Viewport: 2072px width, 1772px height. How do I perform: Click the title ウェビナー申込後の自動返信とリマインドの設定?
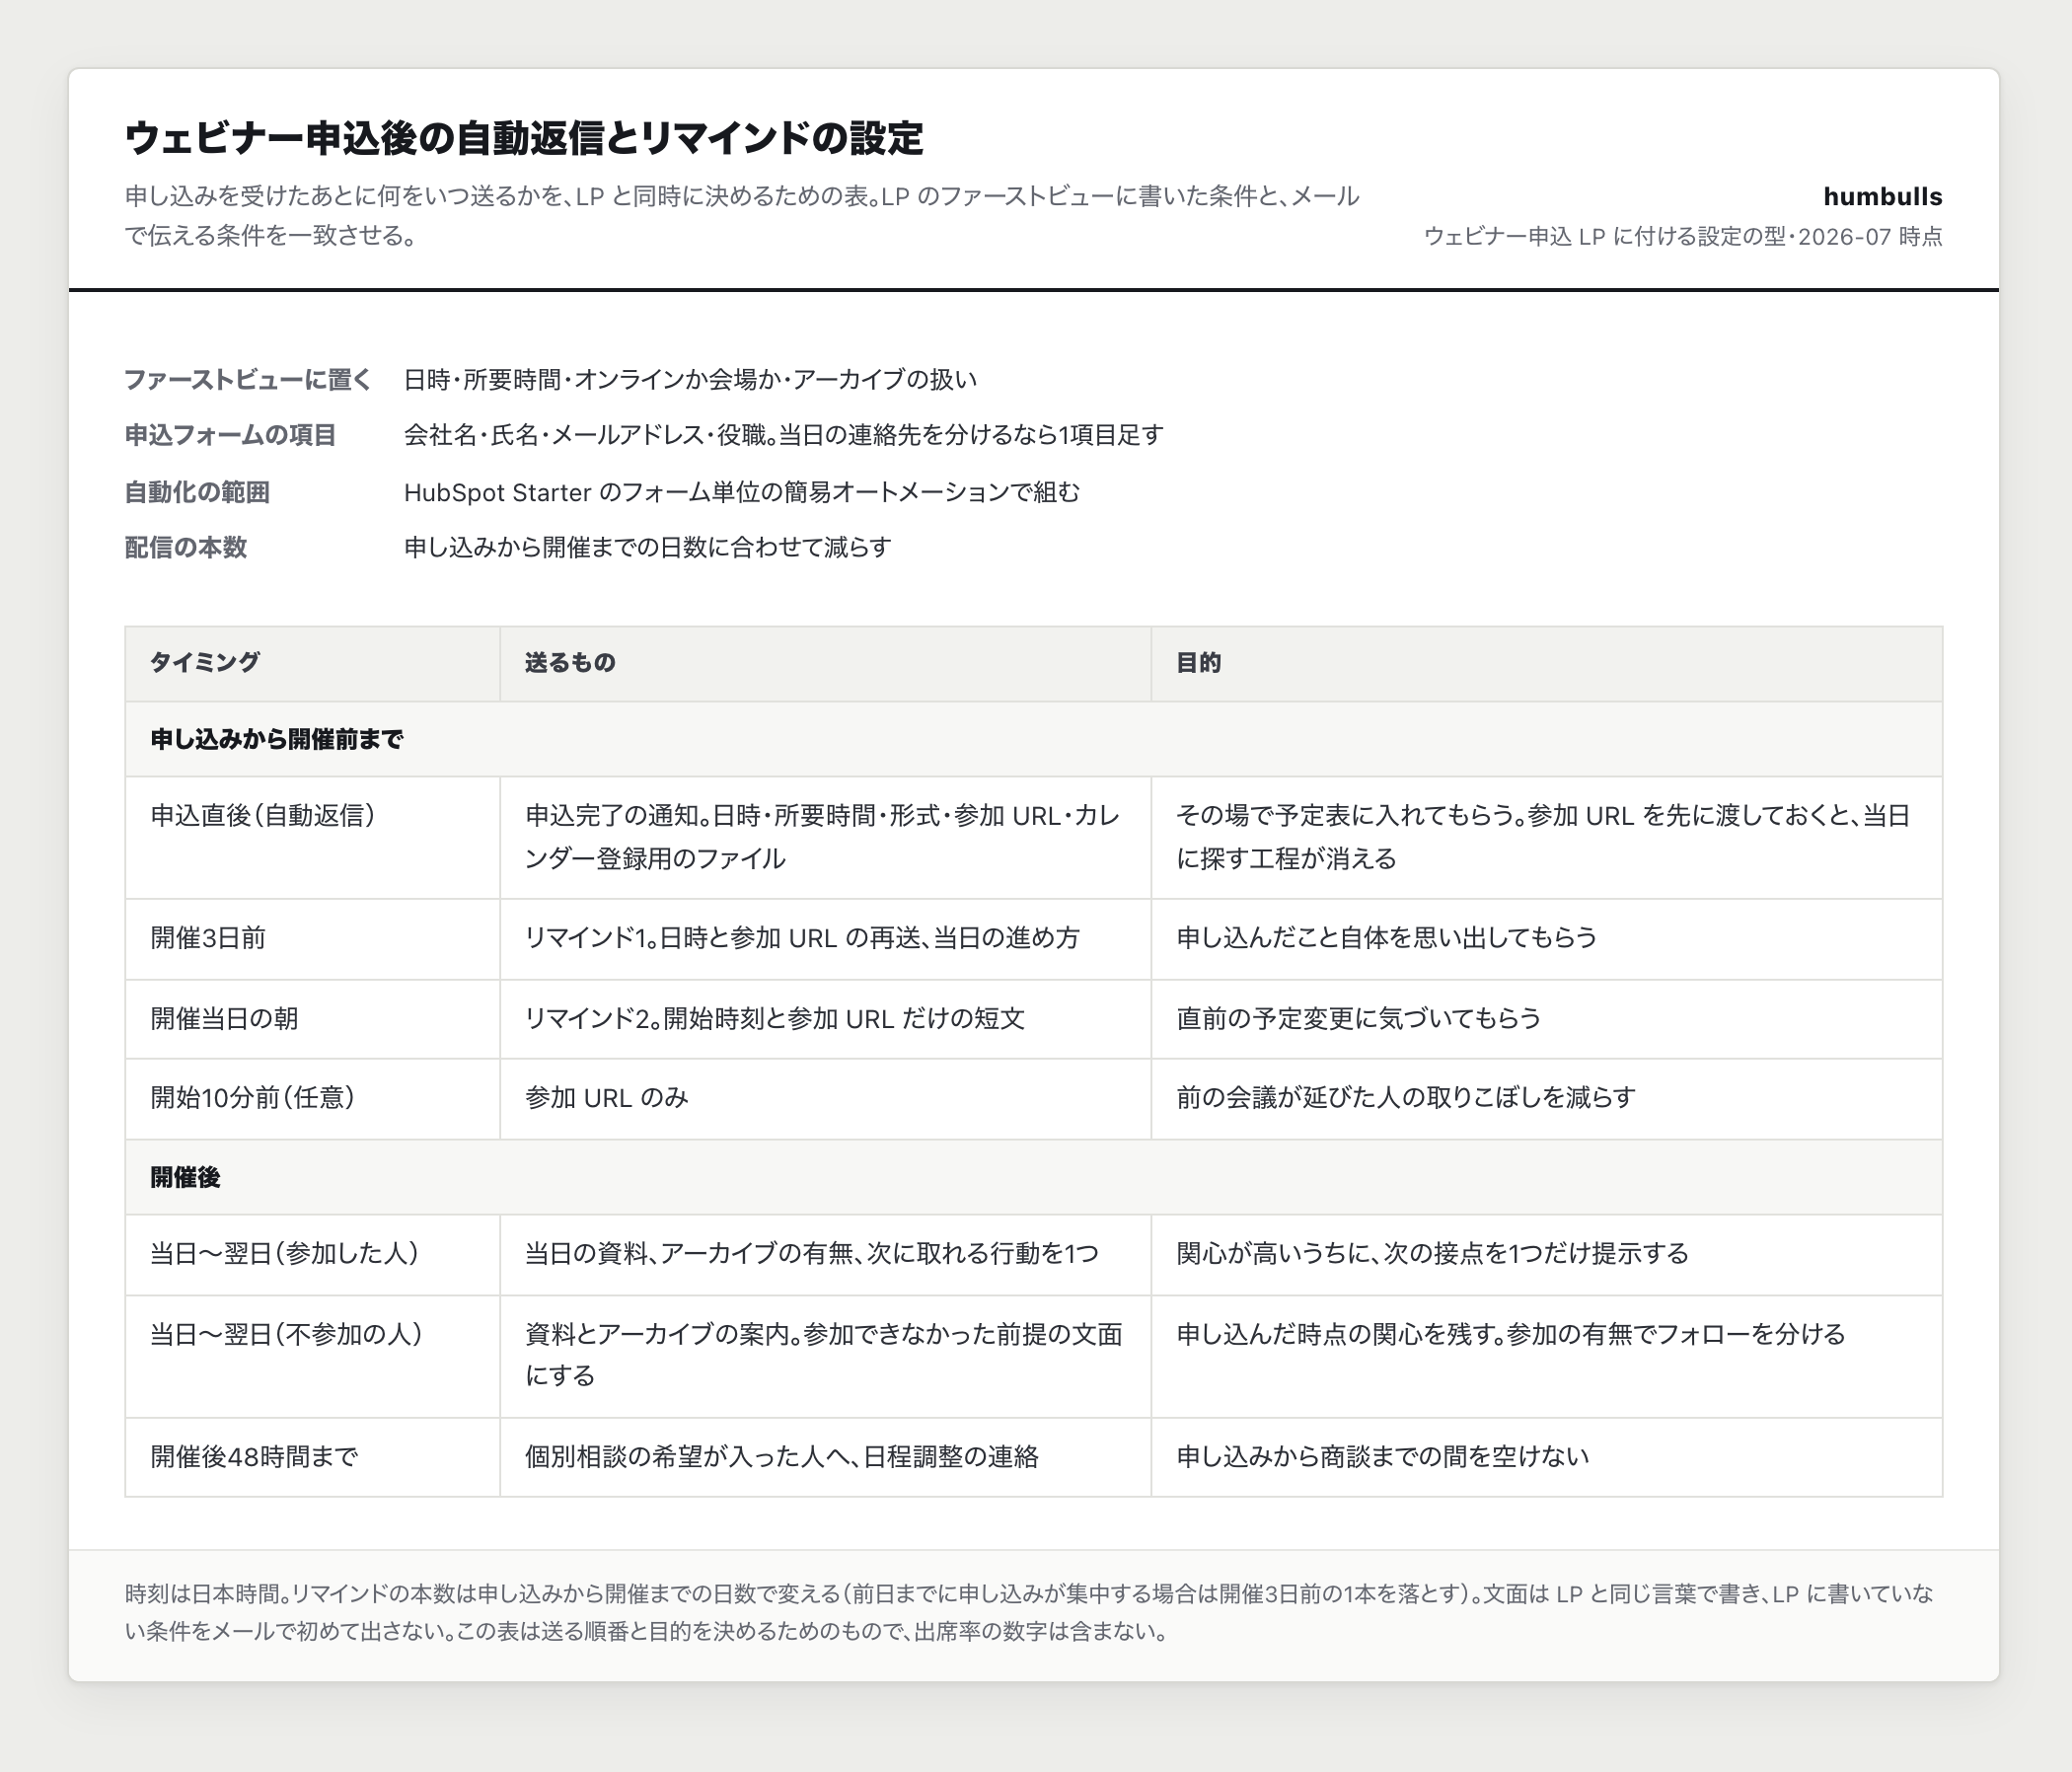(x=524, y=138)
